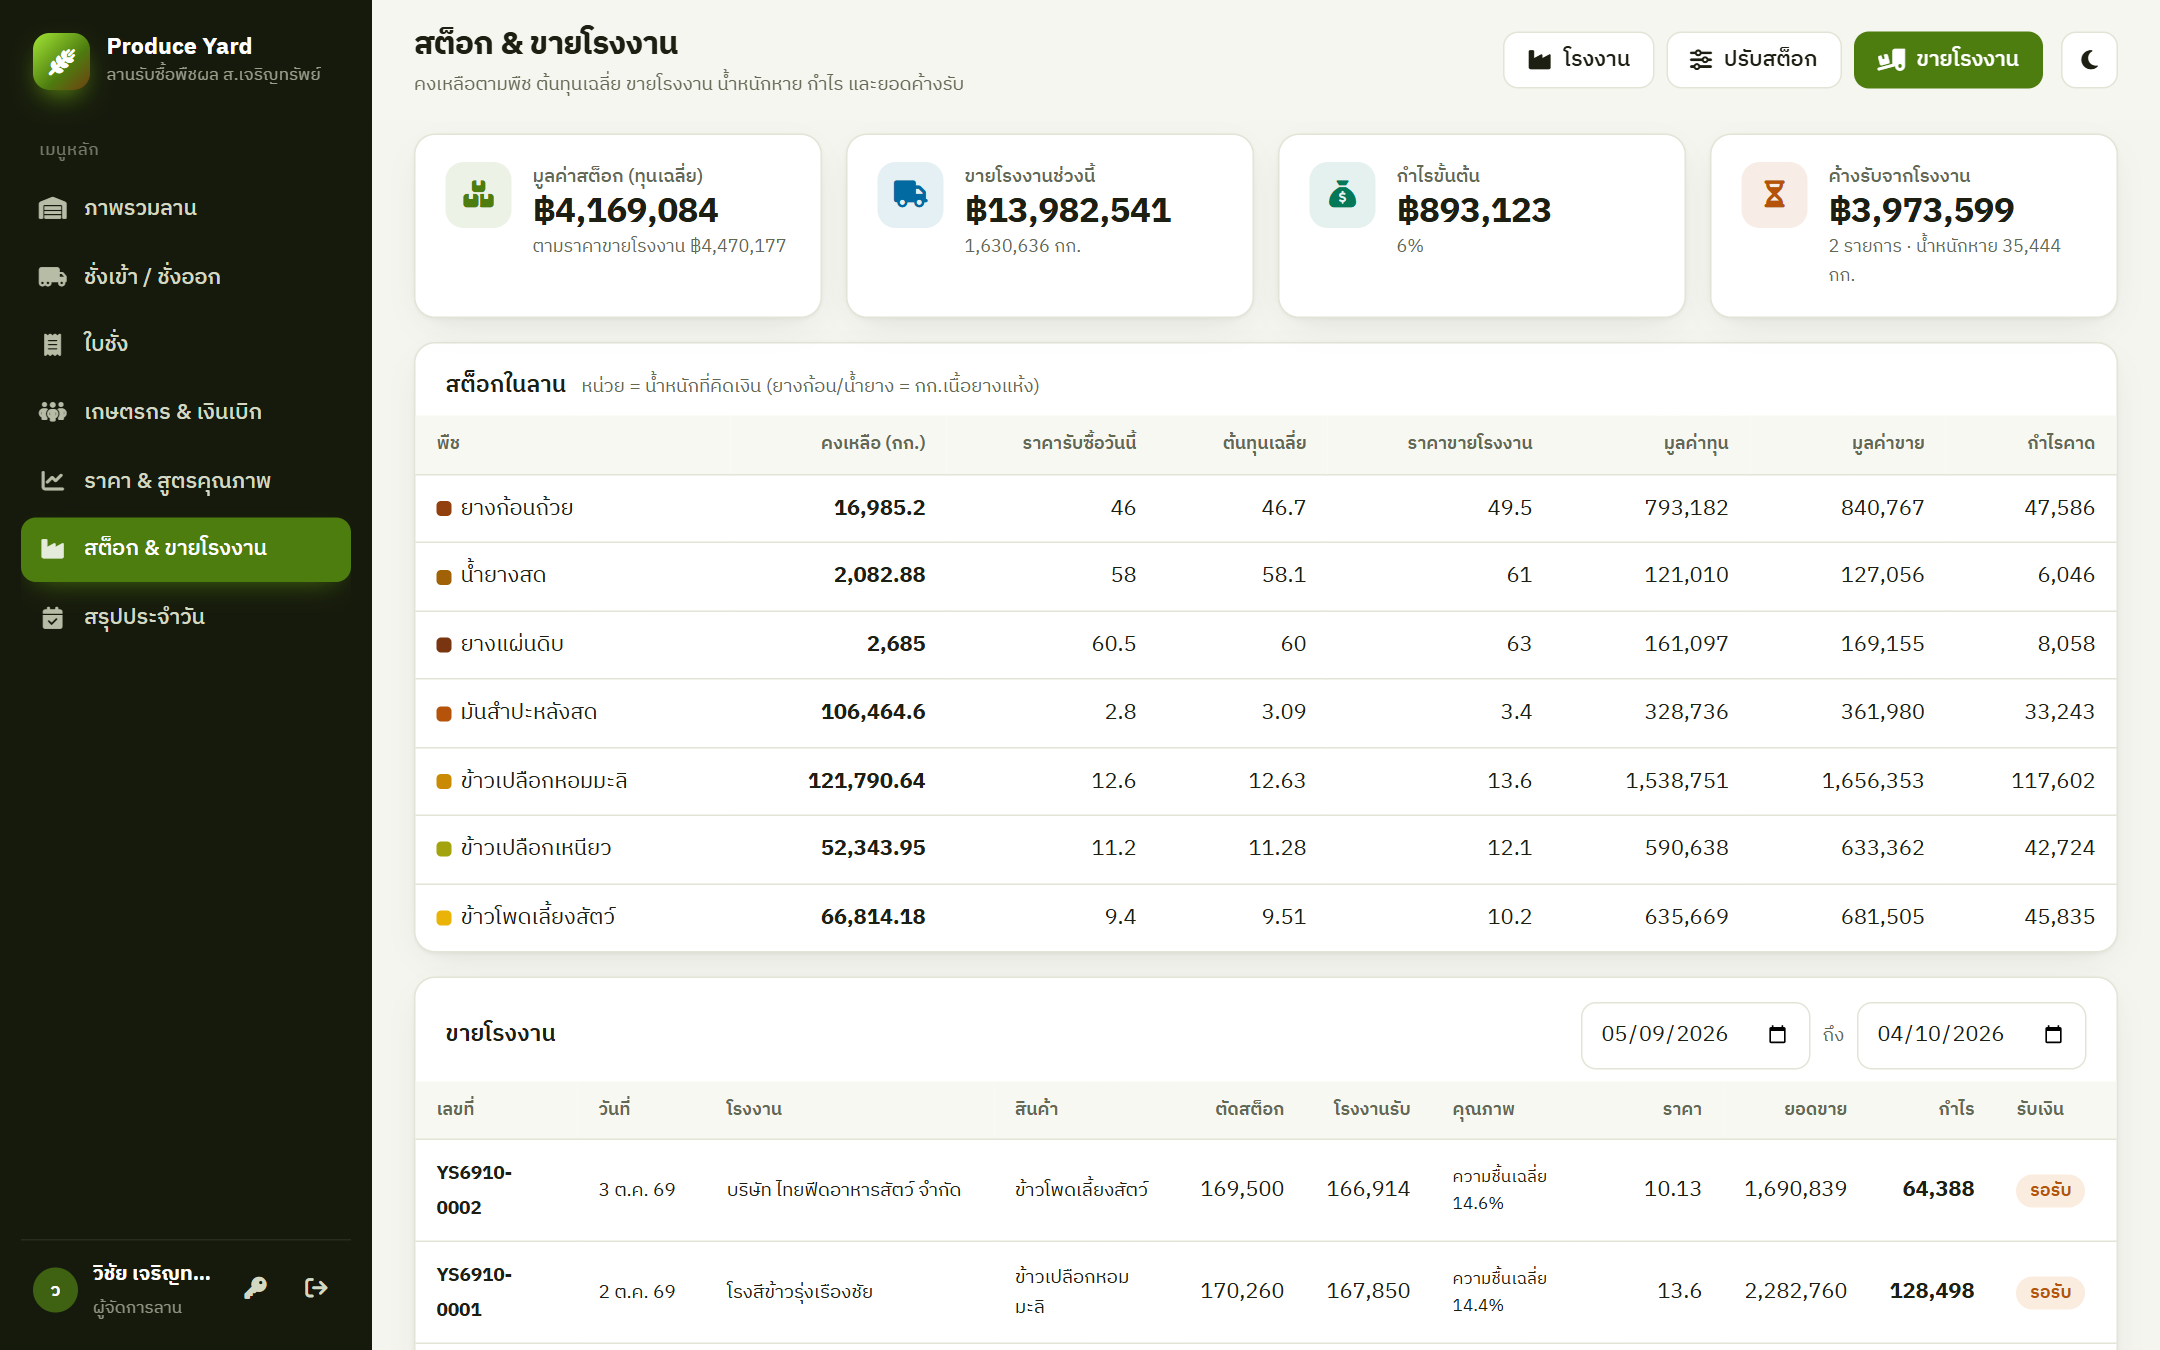
Task: Click the รอรับ badge for YS6910-0001
Action: pyautogui.click(x=2050, y=1292)
